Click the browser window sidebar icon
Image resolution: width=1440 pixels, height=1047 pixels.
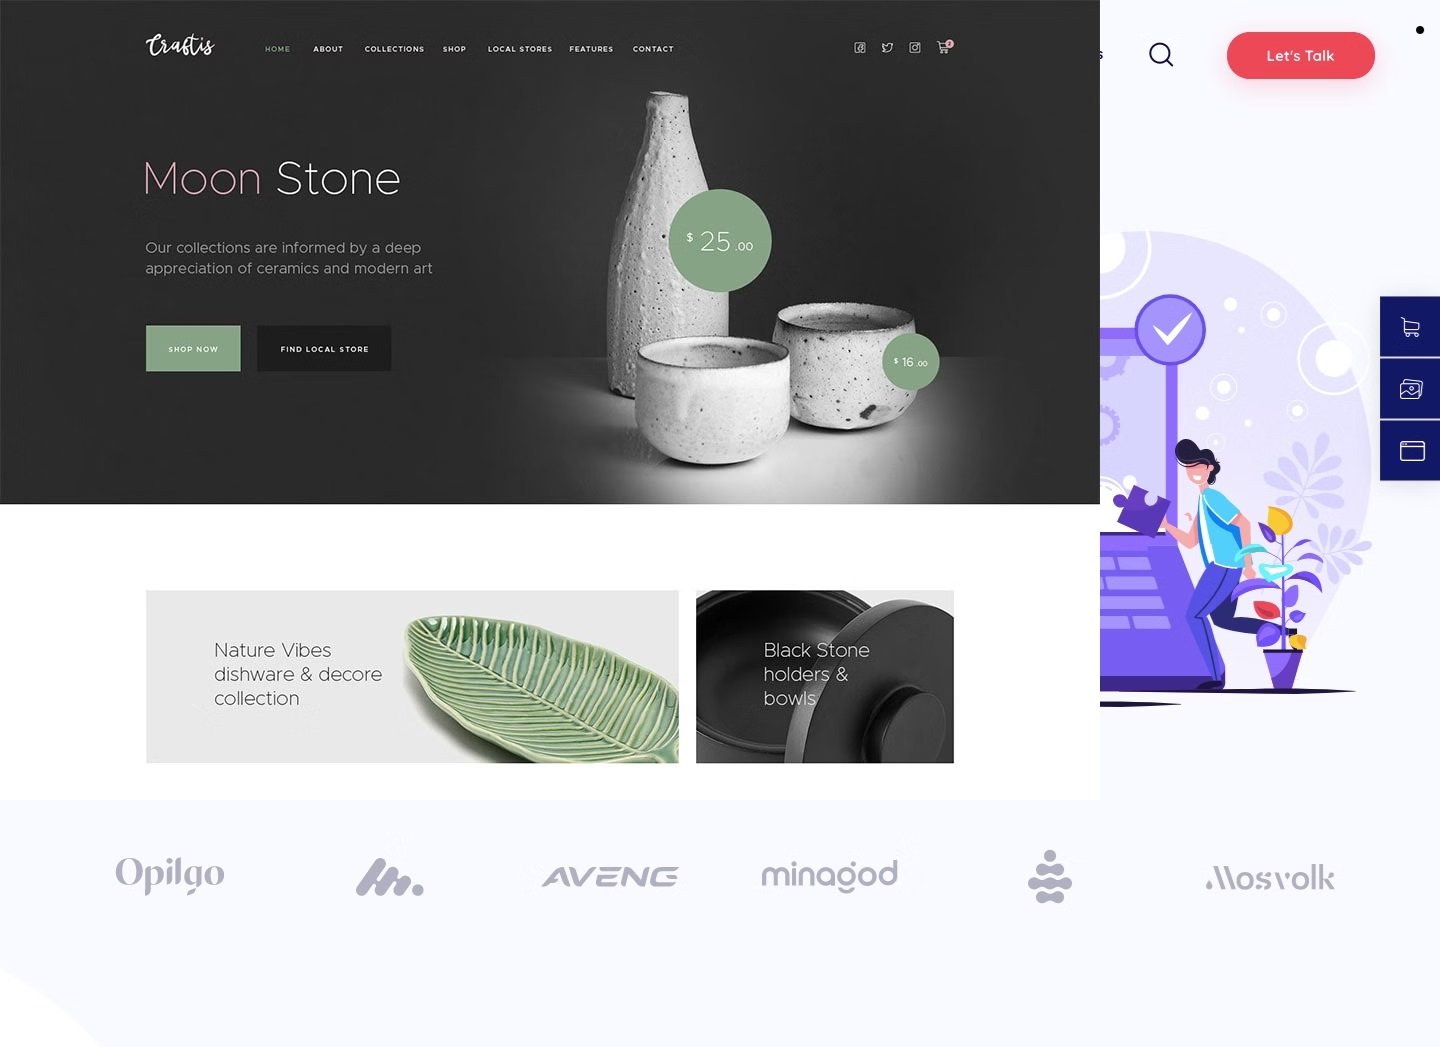[1410, 451]
